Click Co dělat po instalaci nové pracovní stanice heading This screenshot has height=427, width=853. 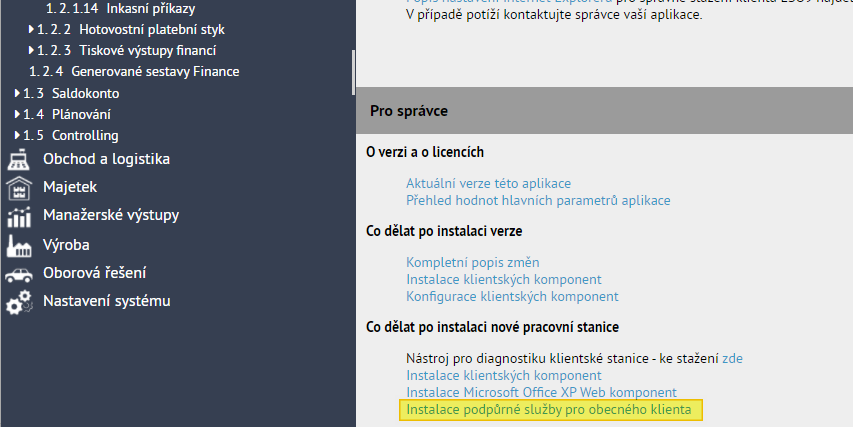coord(492,327)
